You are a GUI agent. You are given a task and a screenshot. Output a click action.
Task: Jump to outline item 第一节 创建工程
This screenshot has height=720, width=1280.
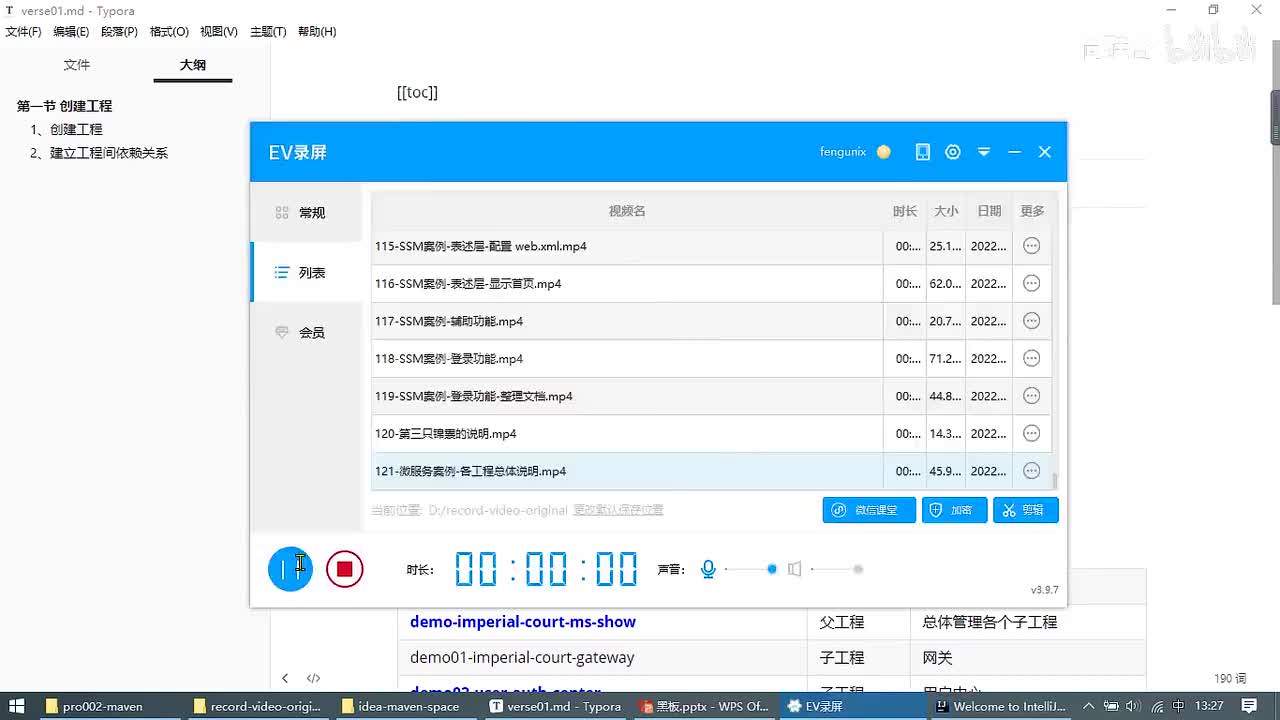coord(64,106)
